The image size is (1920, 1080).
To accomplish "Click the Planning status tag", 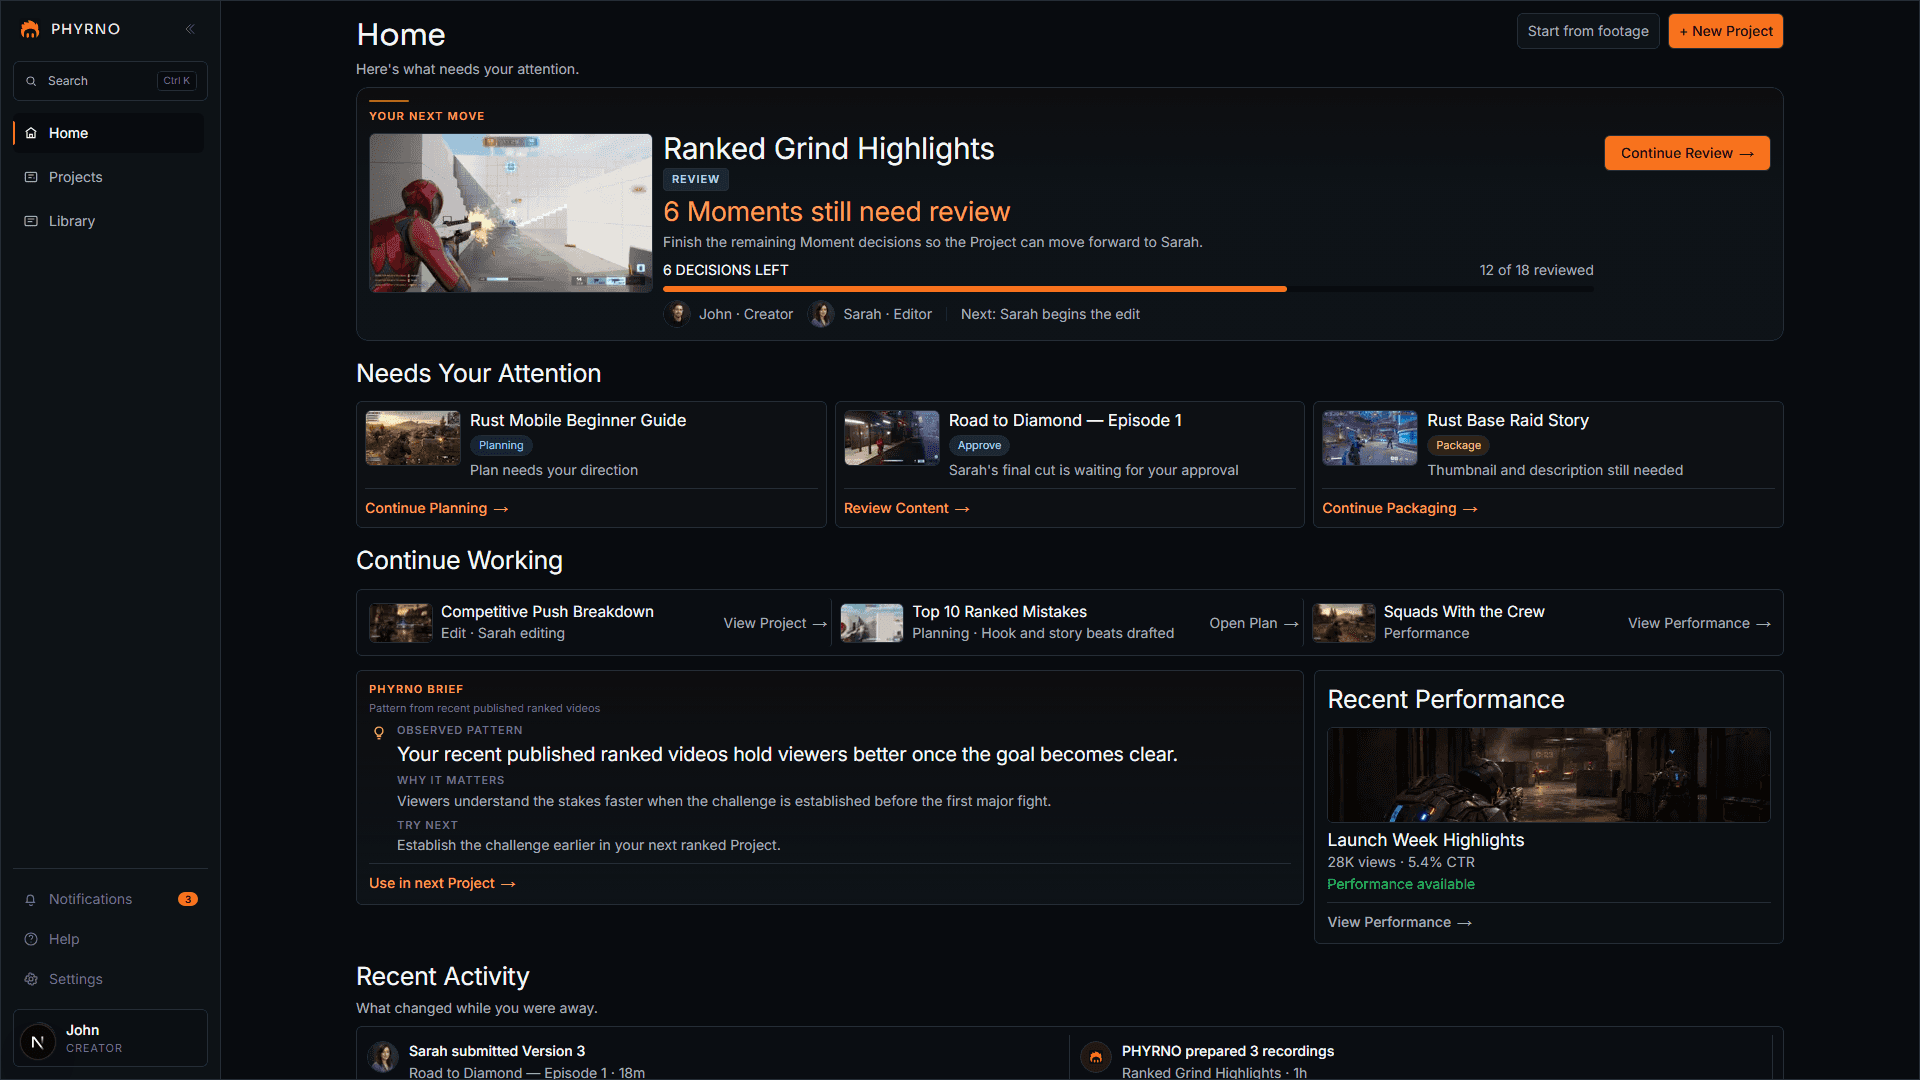I will click(501, 446).
